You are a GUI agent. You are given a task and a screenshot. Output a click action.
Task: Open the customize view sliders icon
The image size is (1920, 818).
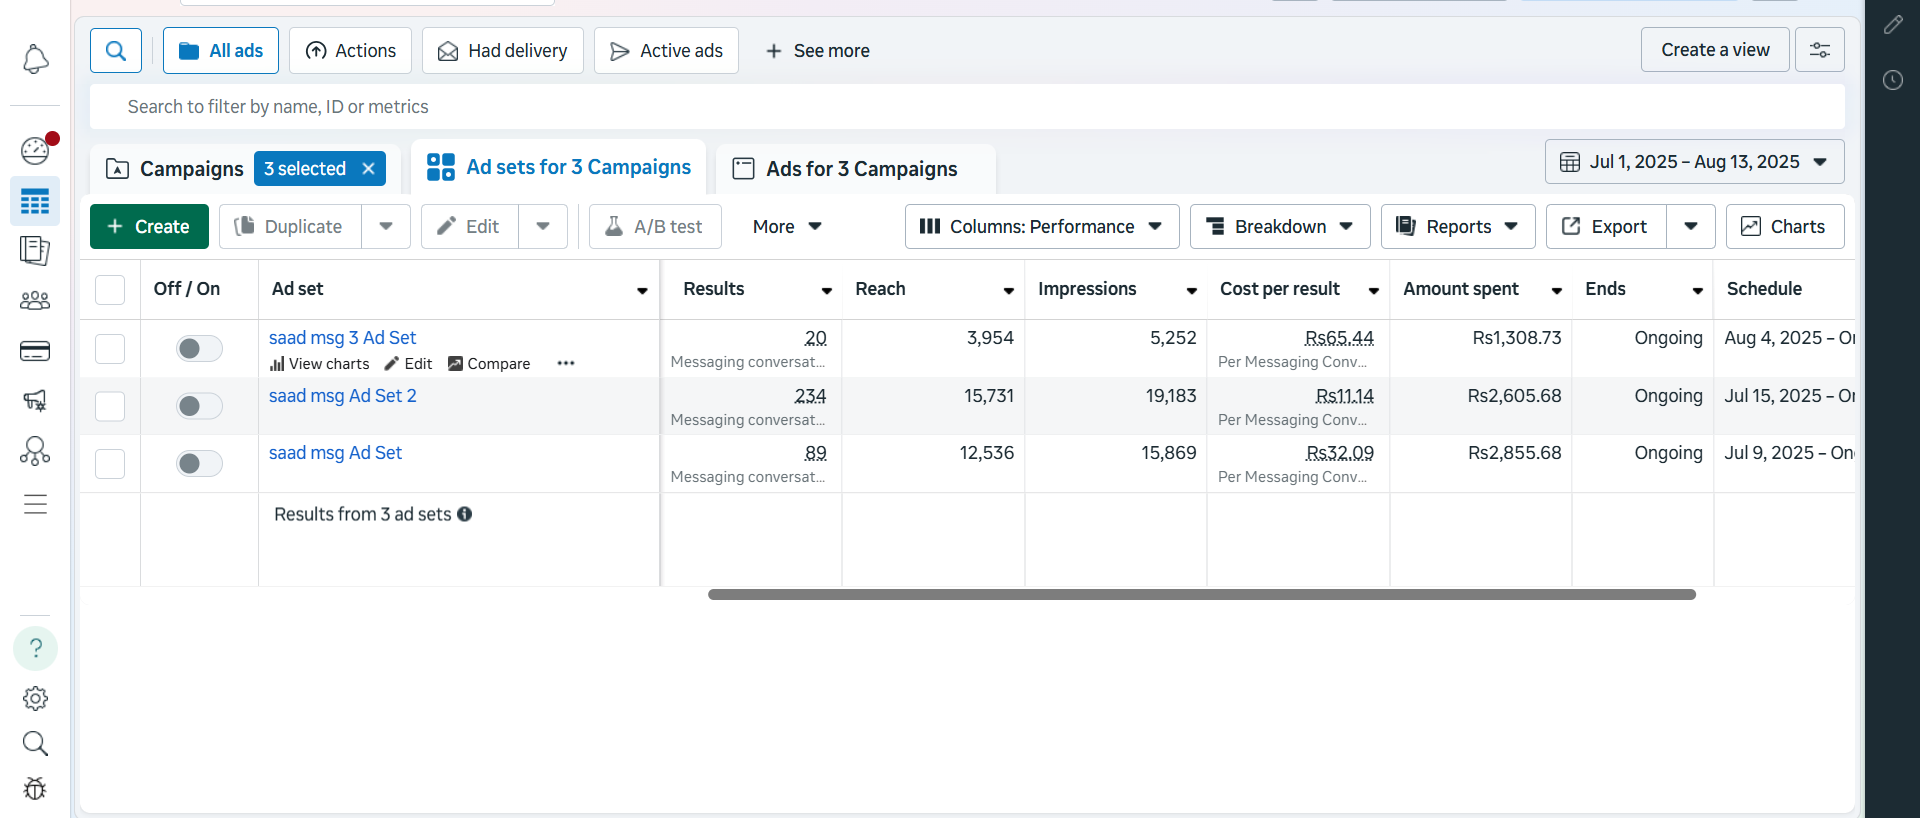(x=1819, y=50)
